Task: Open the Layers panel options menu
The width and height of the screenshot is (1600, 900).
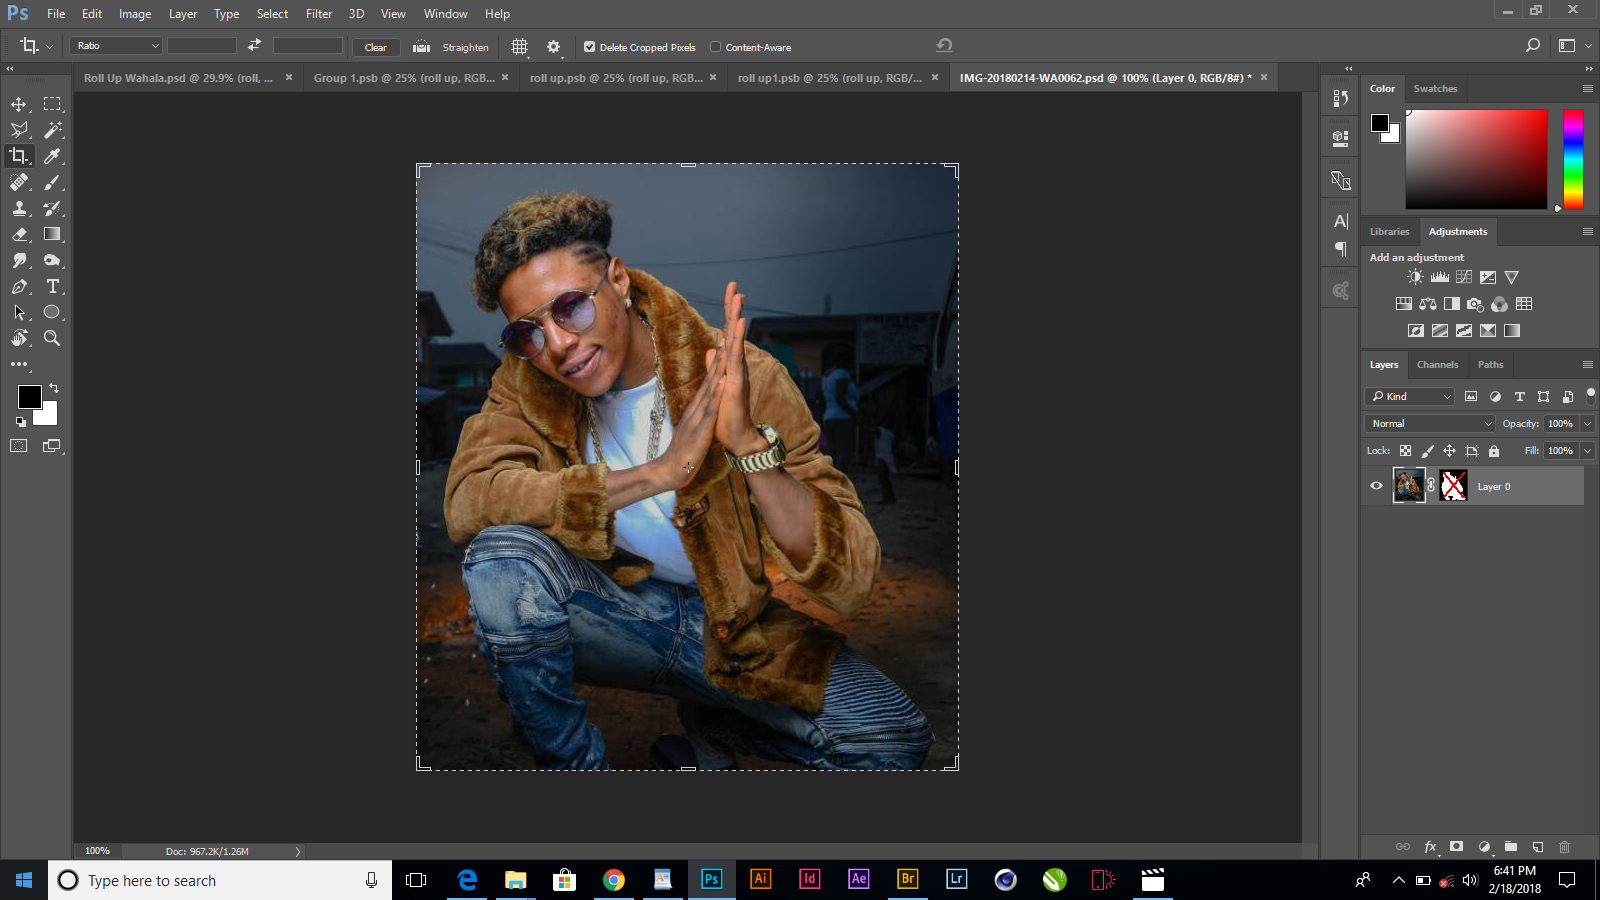Action: pyautogui.click(x=1587, y=365)
